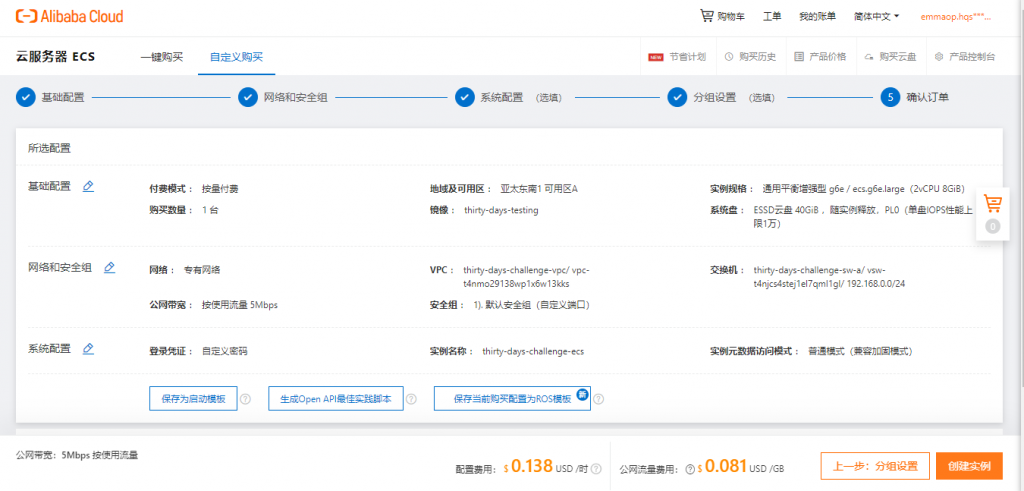The height and width of the screenshot is (491, 1024).
Task: Select 公网带宽 按使用流量 5Mbps value
Action: [240, 305]
